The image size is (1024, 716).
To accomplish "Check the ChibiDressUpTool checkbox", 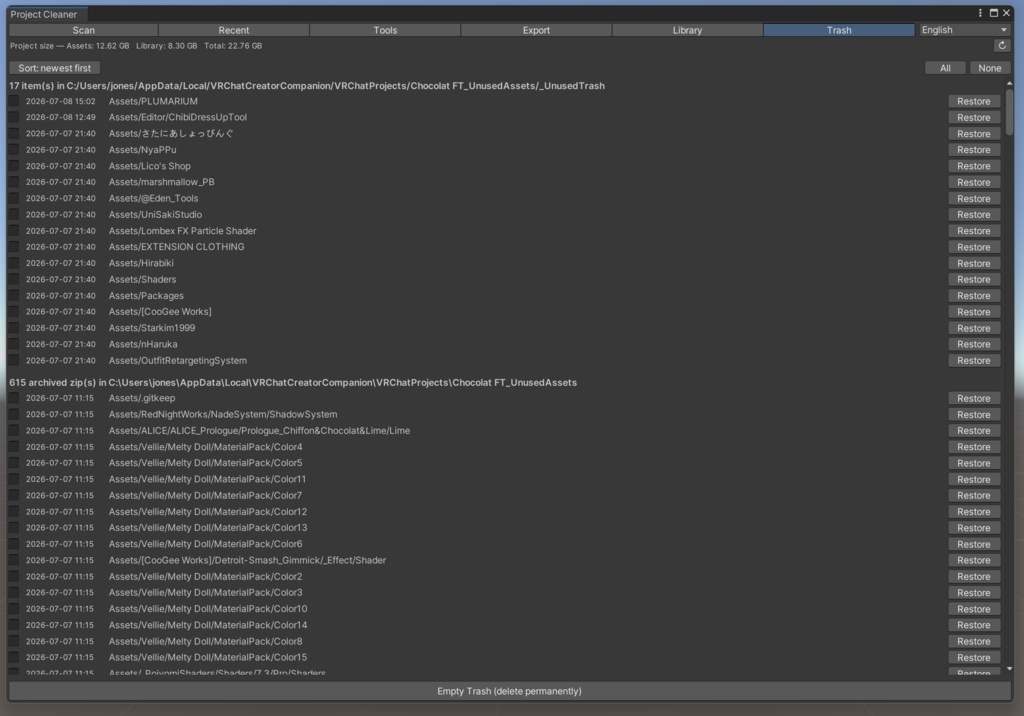I will pyautogui.click(x=14, y=118).
